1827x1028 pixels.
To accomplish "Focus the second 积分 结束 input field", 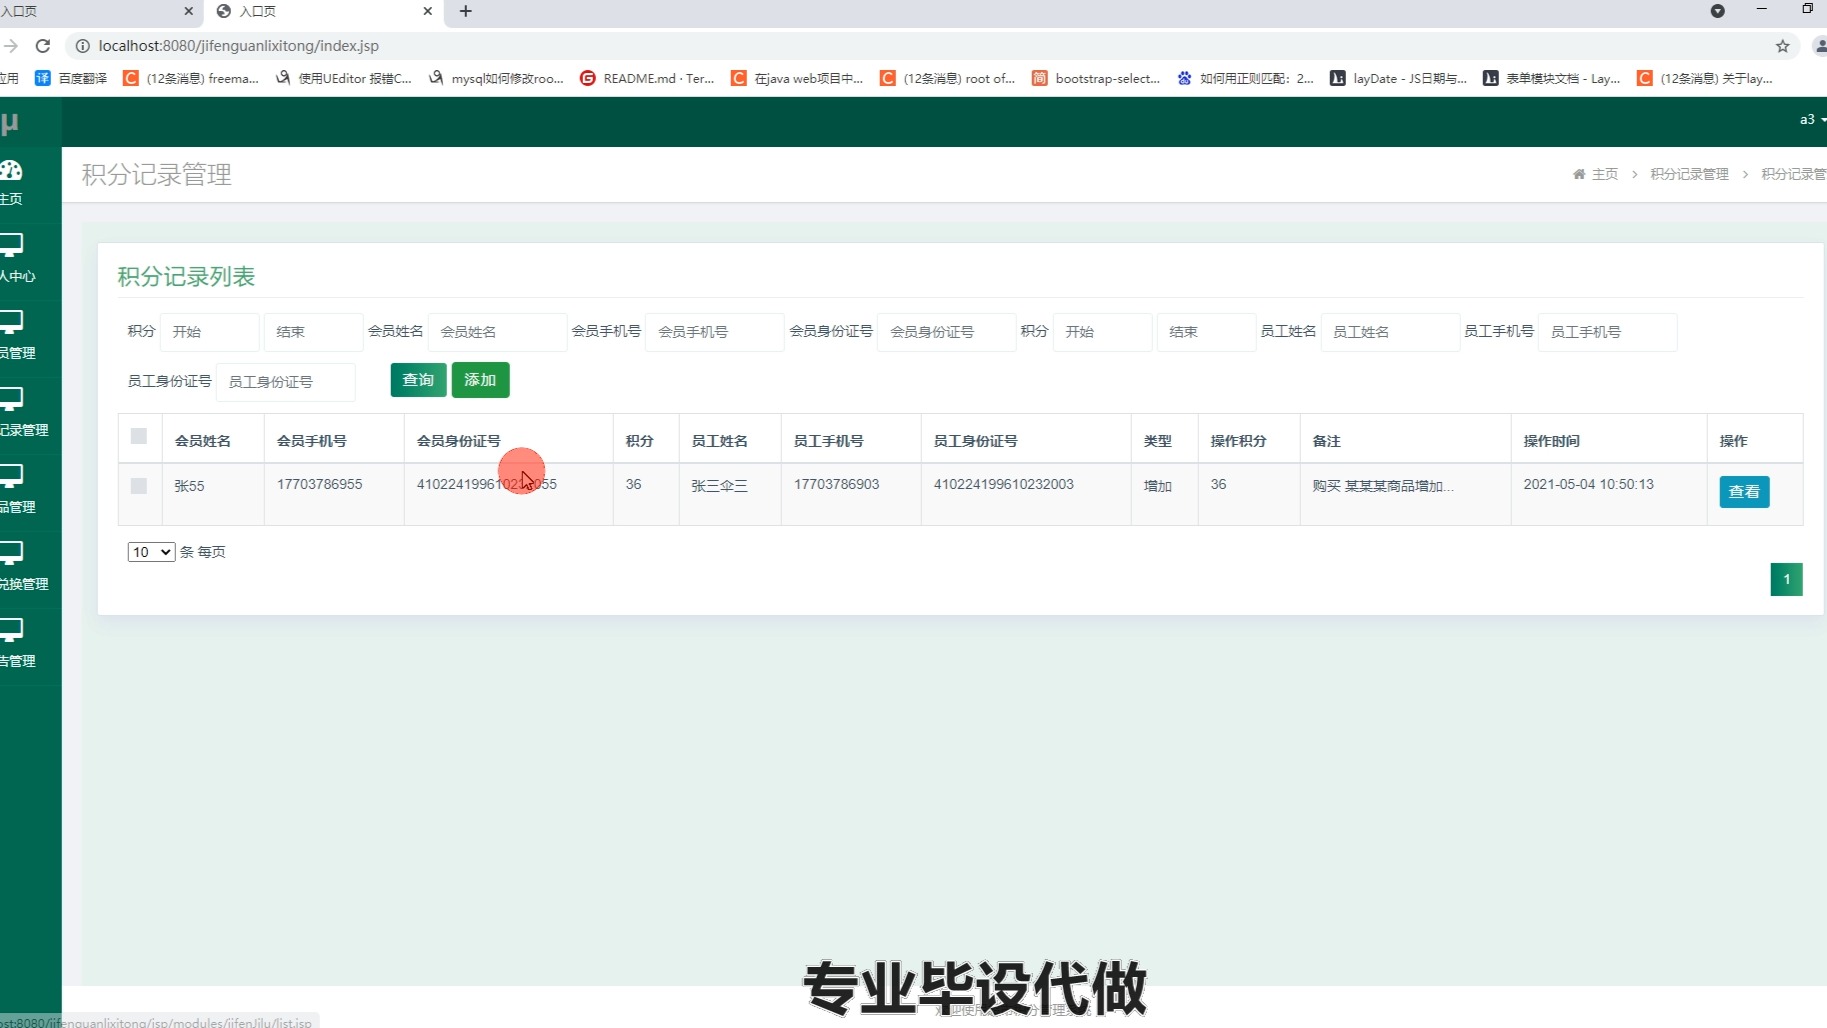I will click(1207, 332).
